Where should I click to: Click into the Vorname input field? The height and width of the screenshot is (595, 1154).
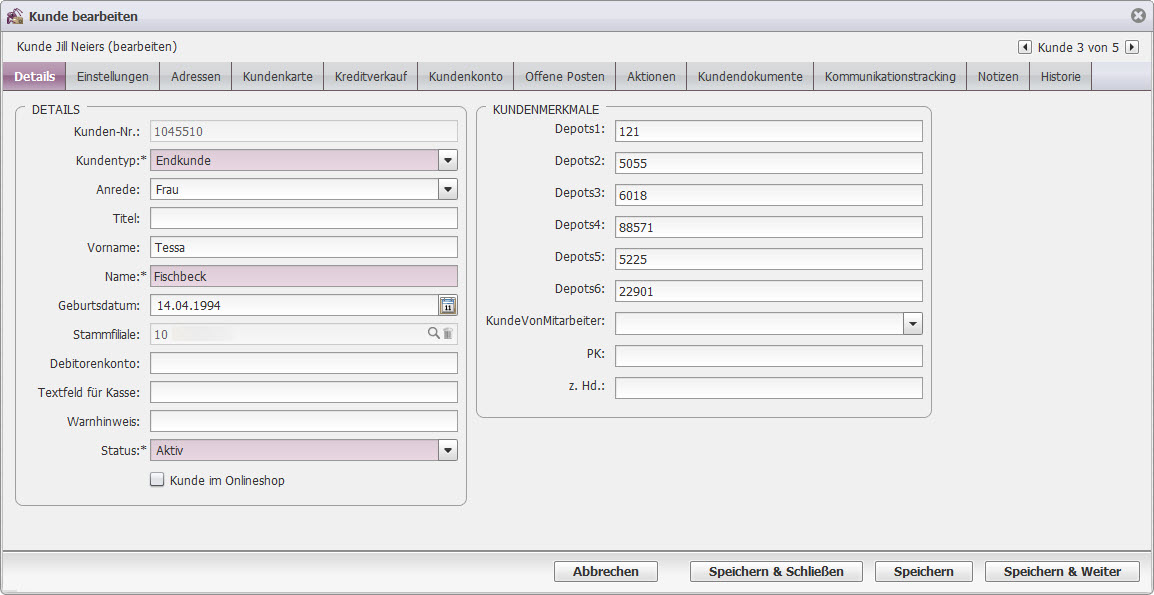pos(303,247)
